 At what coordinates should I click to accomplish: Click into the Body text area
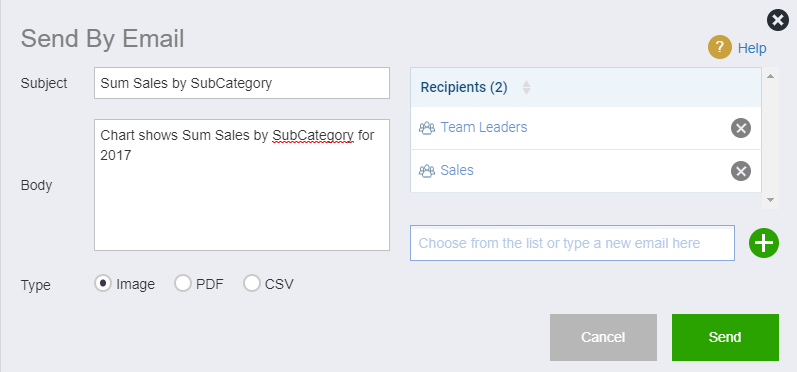(x=242, y=185)
